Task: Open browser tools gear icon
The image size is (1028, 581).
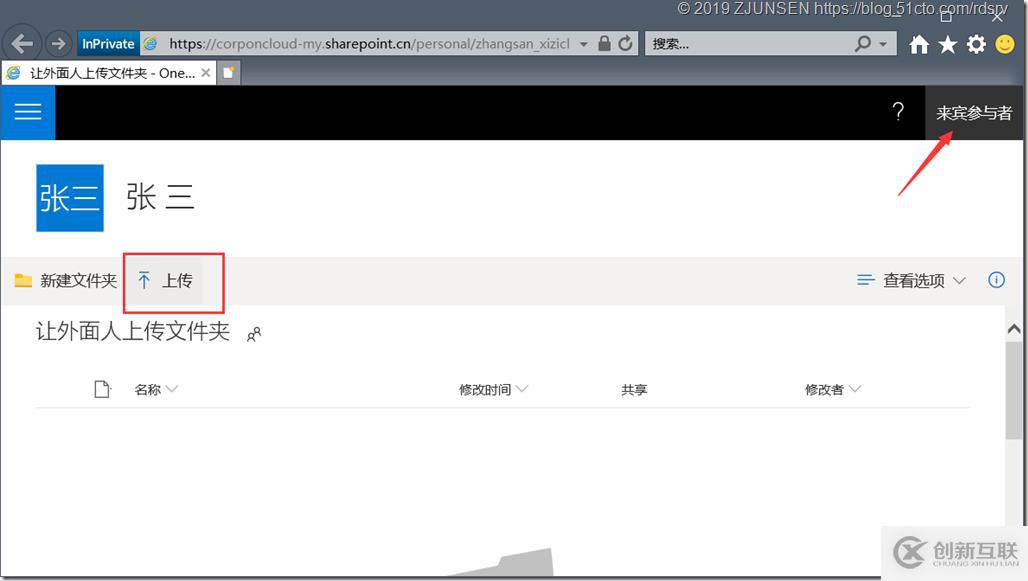Action: [x=976, y=45]
